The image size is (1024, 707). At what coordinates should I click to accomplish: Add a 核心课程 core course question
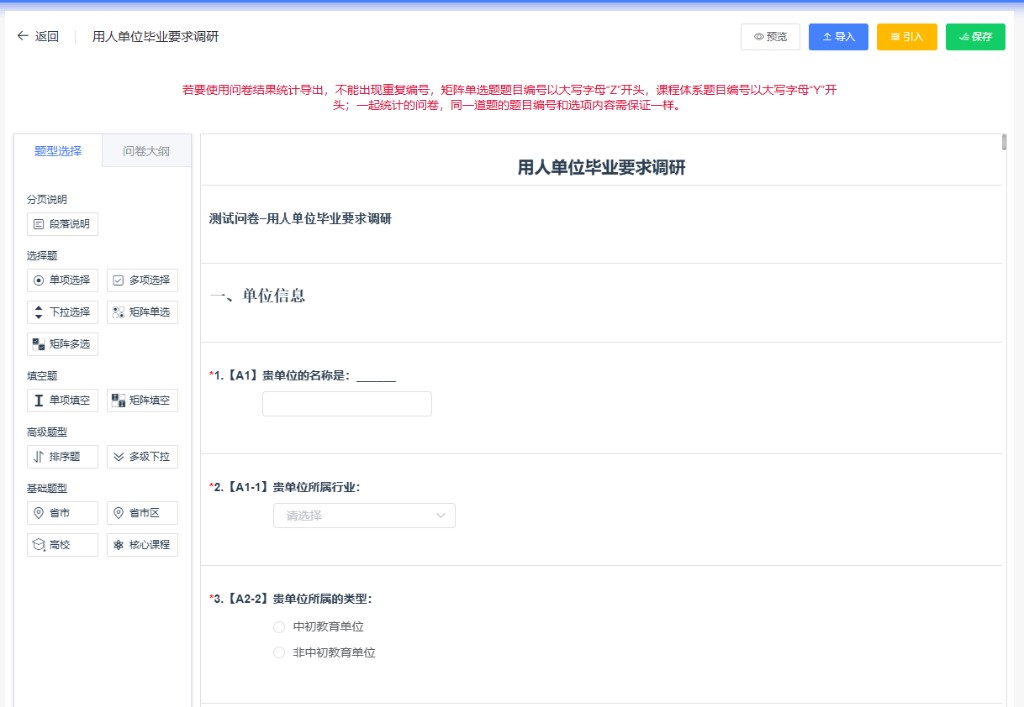pyautogui.click(x=142, y=544)
